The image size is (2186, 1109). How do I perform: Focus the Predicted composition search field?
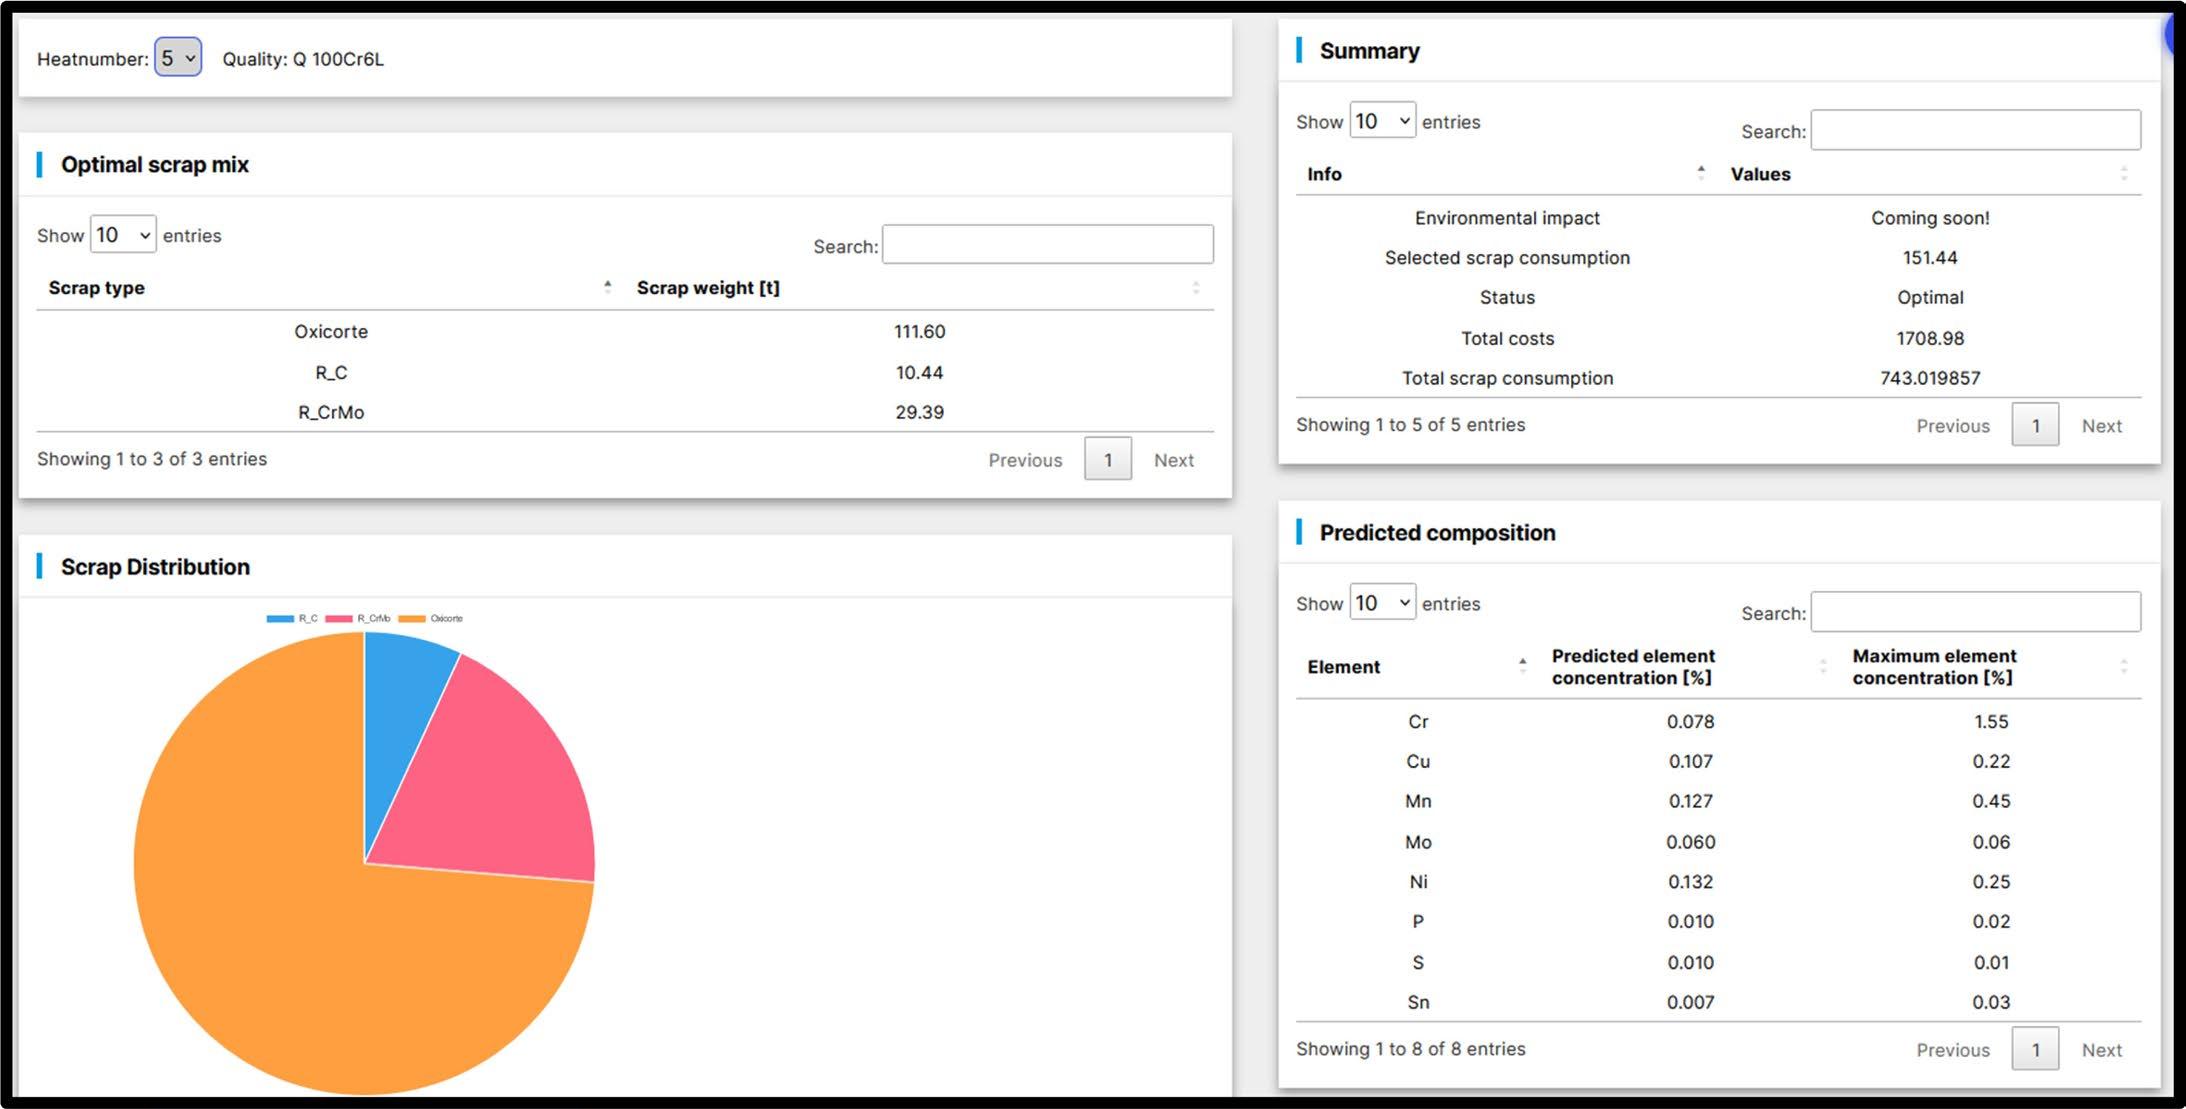click(1975, 612)
